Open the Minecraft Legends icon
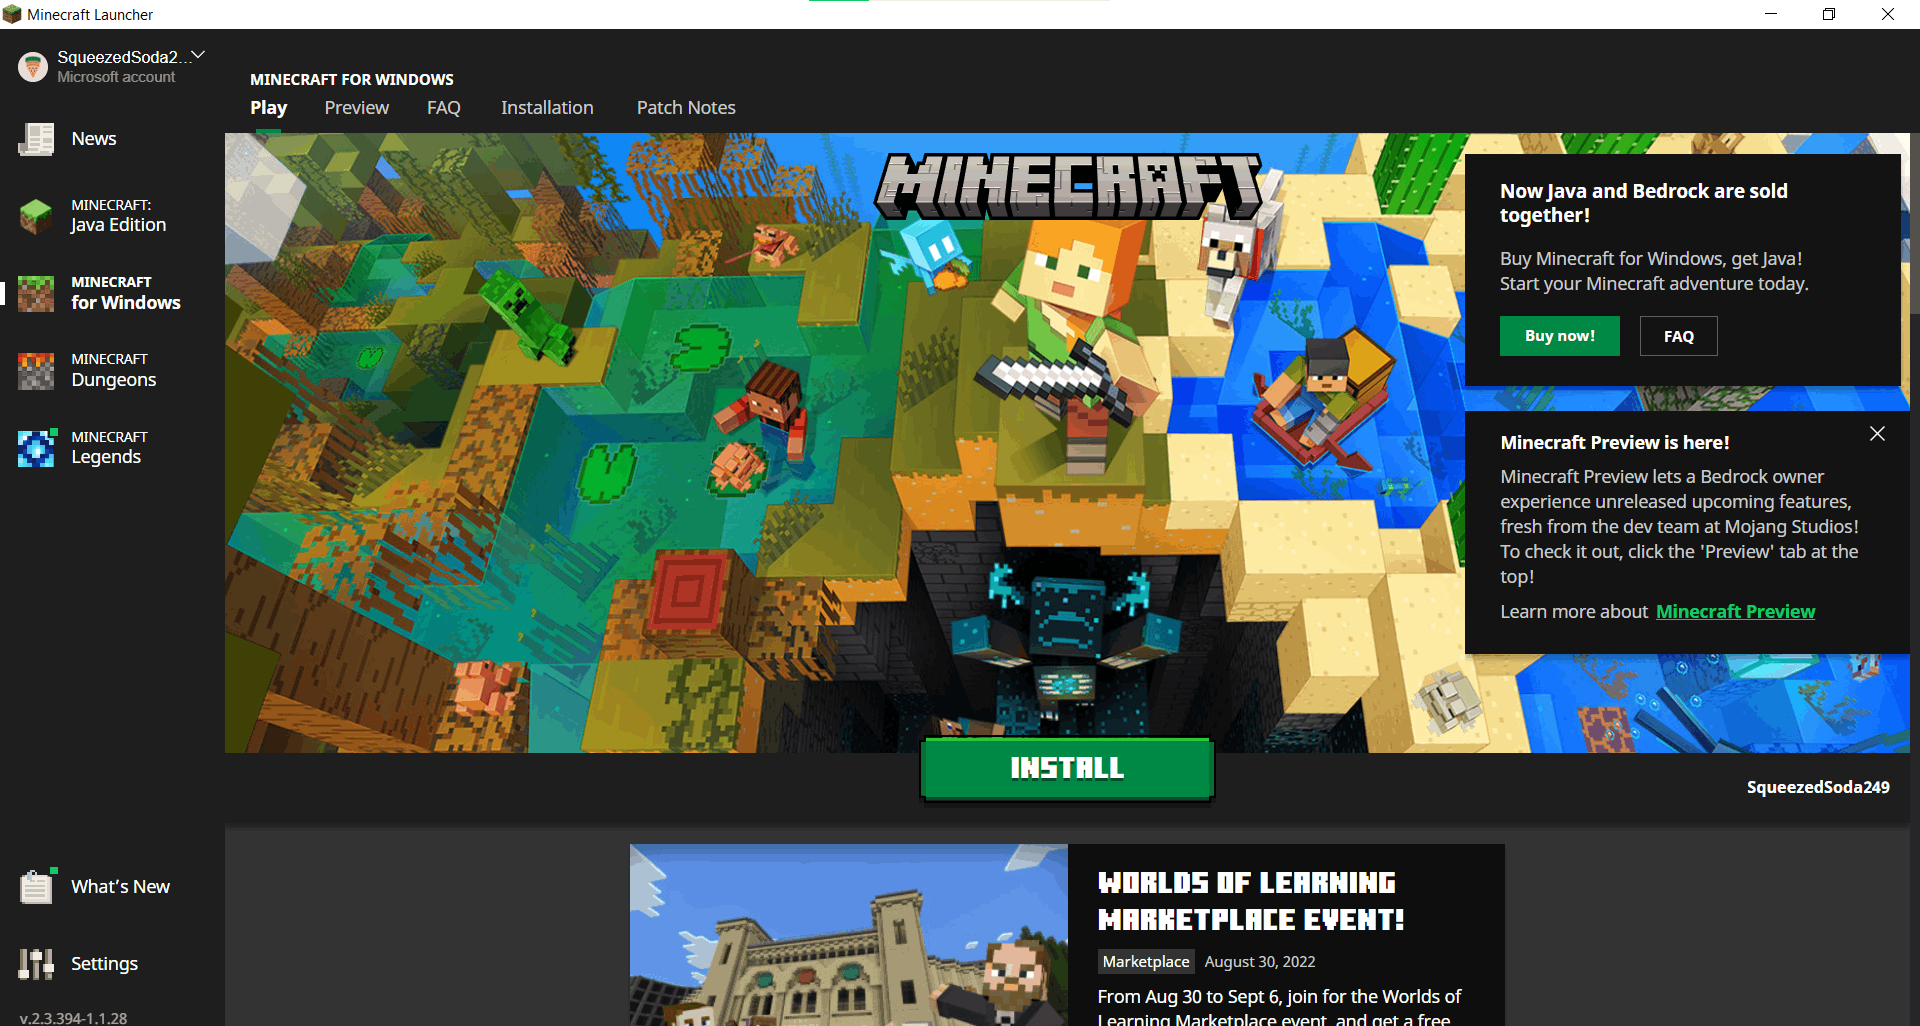1920x1026 pixels. click(x=36, y=448)
